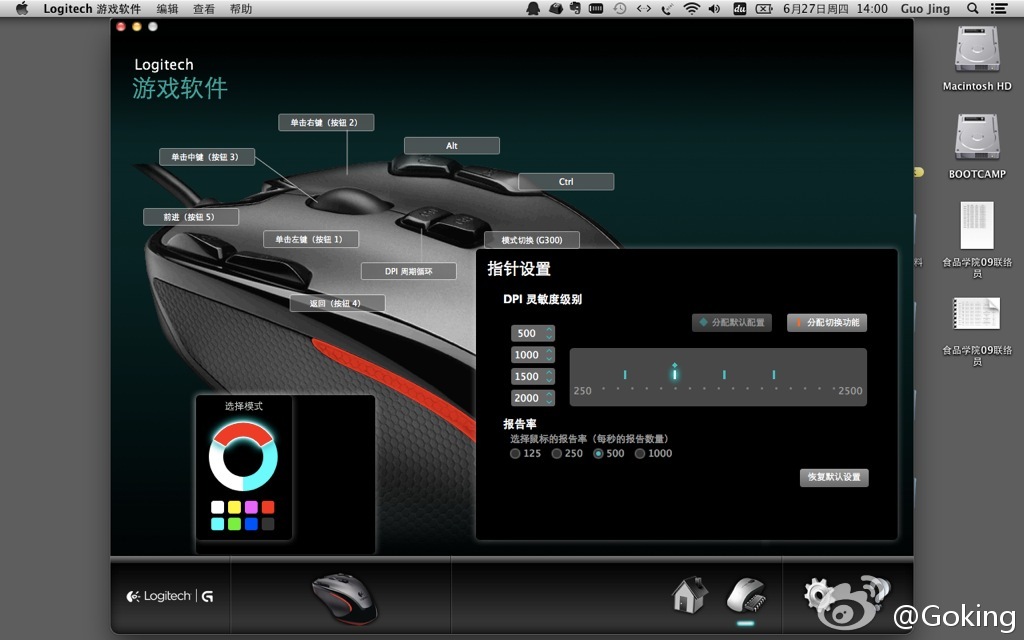Select the cyan mode segment of the ring
The width and height of the screenshot is (1024, 640).
pos(266,468)
